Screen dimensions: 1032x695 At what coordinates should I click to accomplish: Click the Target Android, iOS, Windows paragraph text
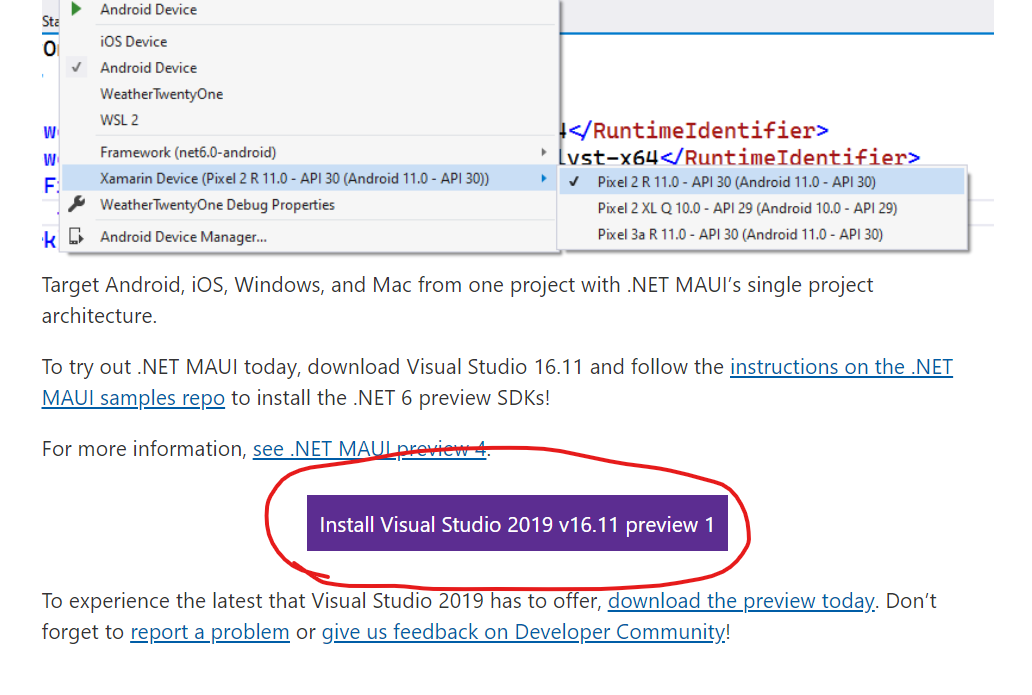point(457,300)
